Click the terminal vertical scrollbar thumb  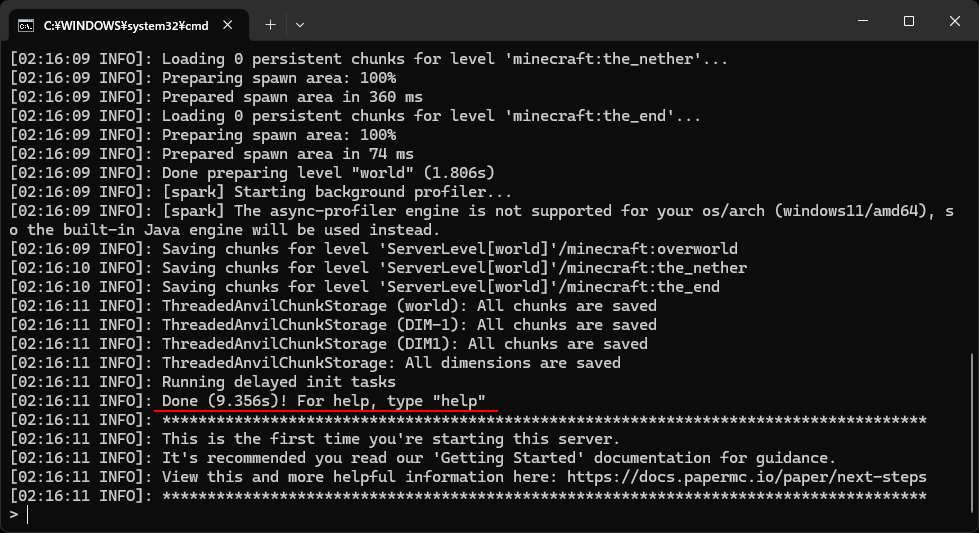(973, 439)
